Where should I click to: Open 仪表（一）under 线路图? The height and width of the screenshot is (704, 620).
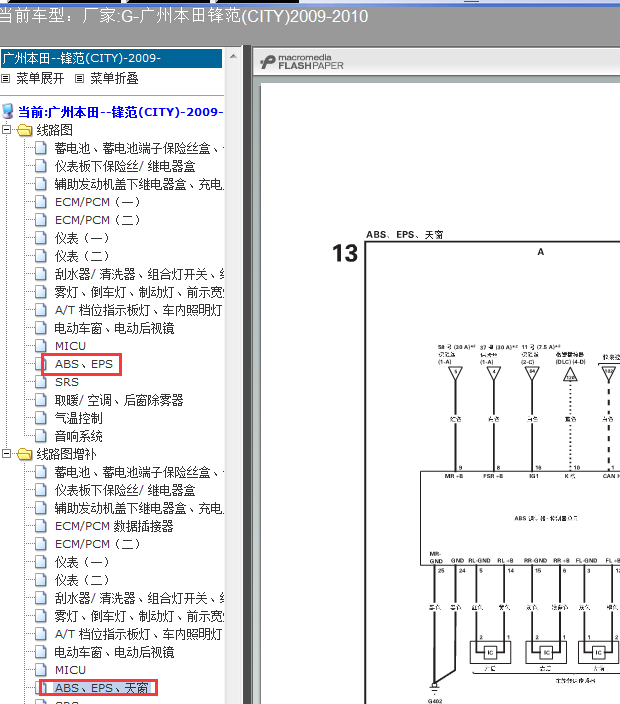[x=82, y=238]
